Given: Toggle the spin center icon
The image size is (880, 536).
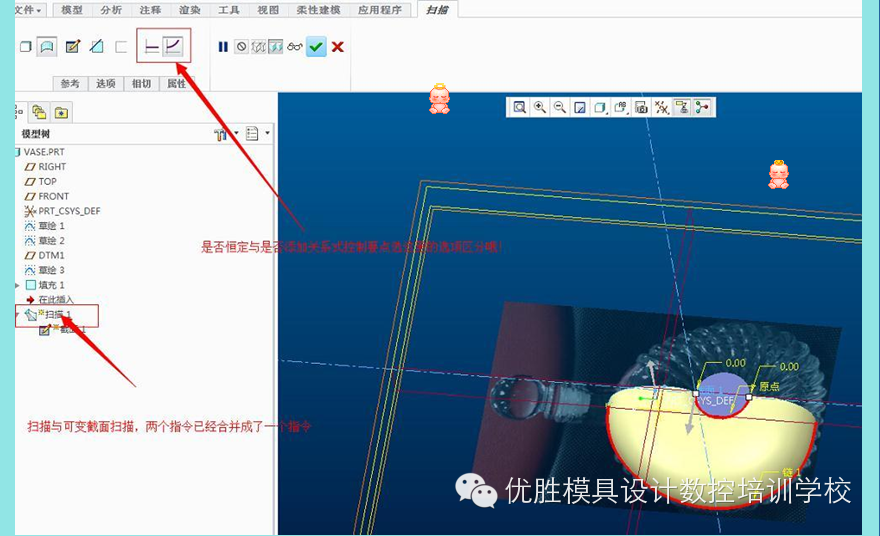Looking at the screenshot, I should 702,107.
